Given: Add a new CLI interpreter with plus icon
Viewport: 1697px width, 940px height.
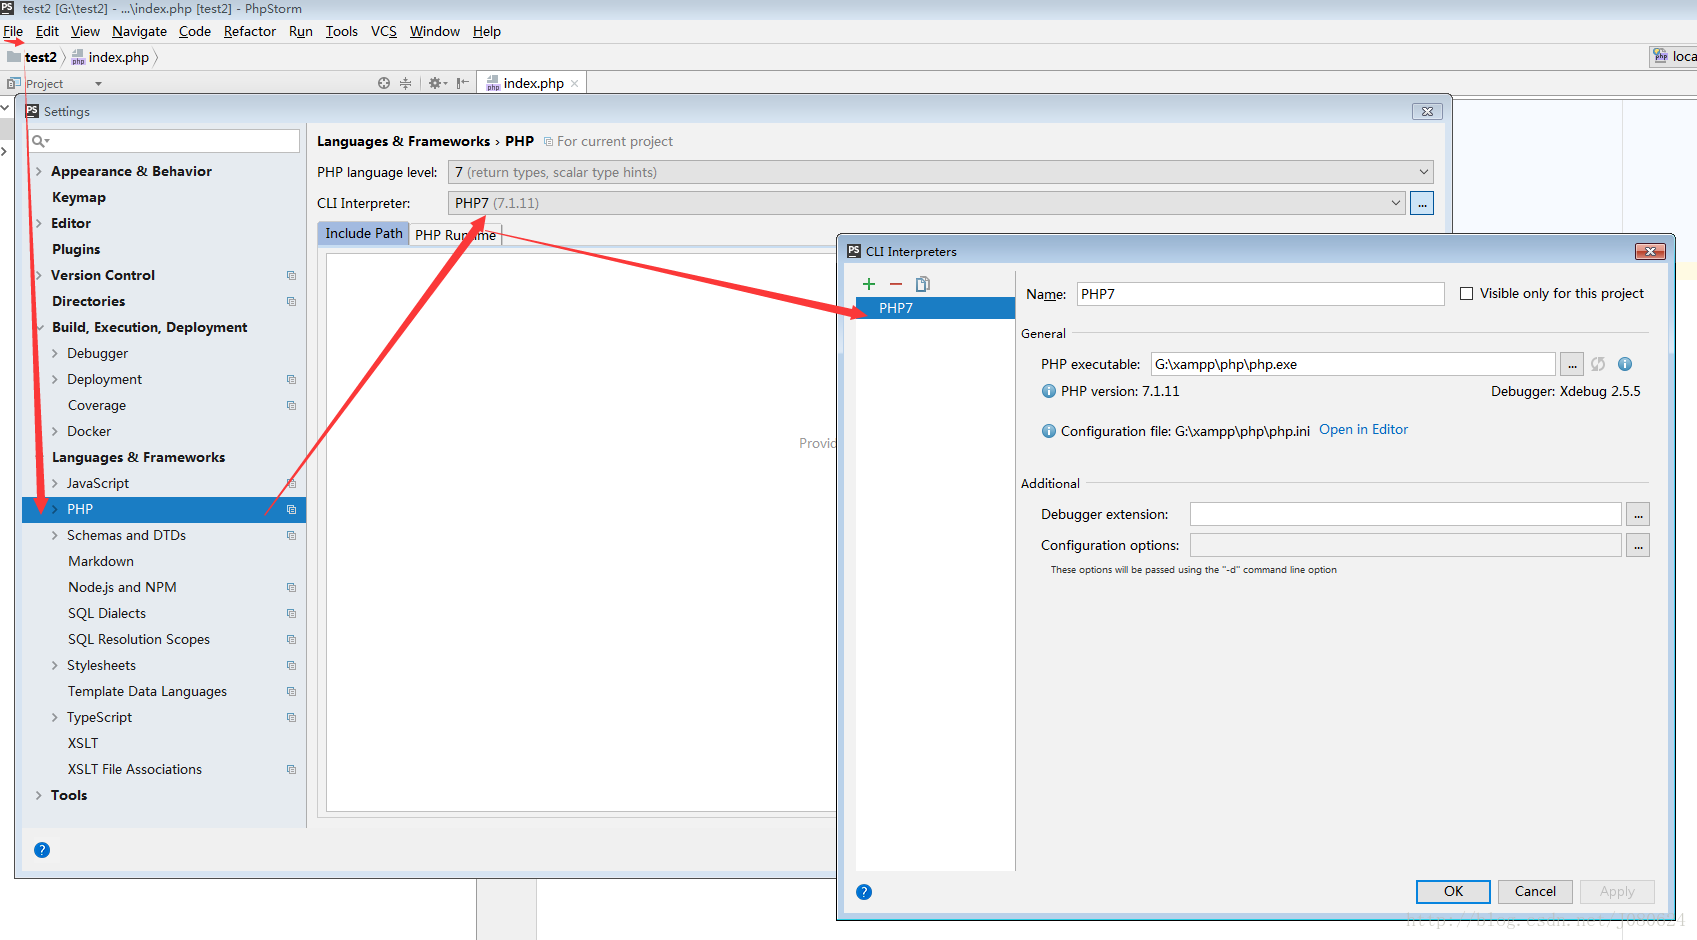Looking at the screenshot, I should tap(869, 284).
